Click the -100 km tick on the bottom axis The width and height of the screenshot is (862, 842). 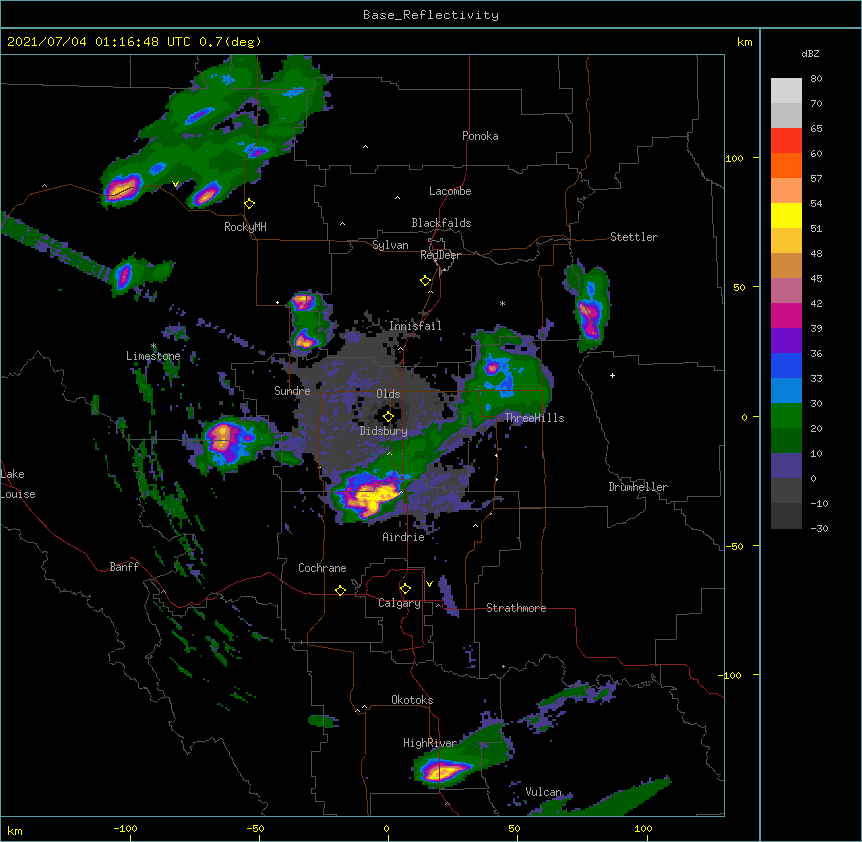tap(125, 828)
